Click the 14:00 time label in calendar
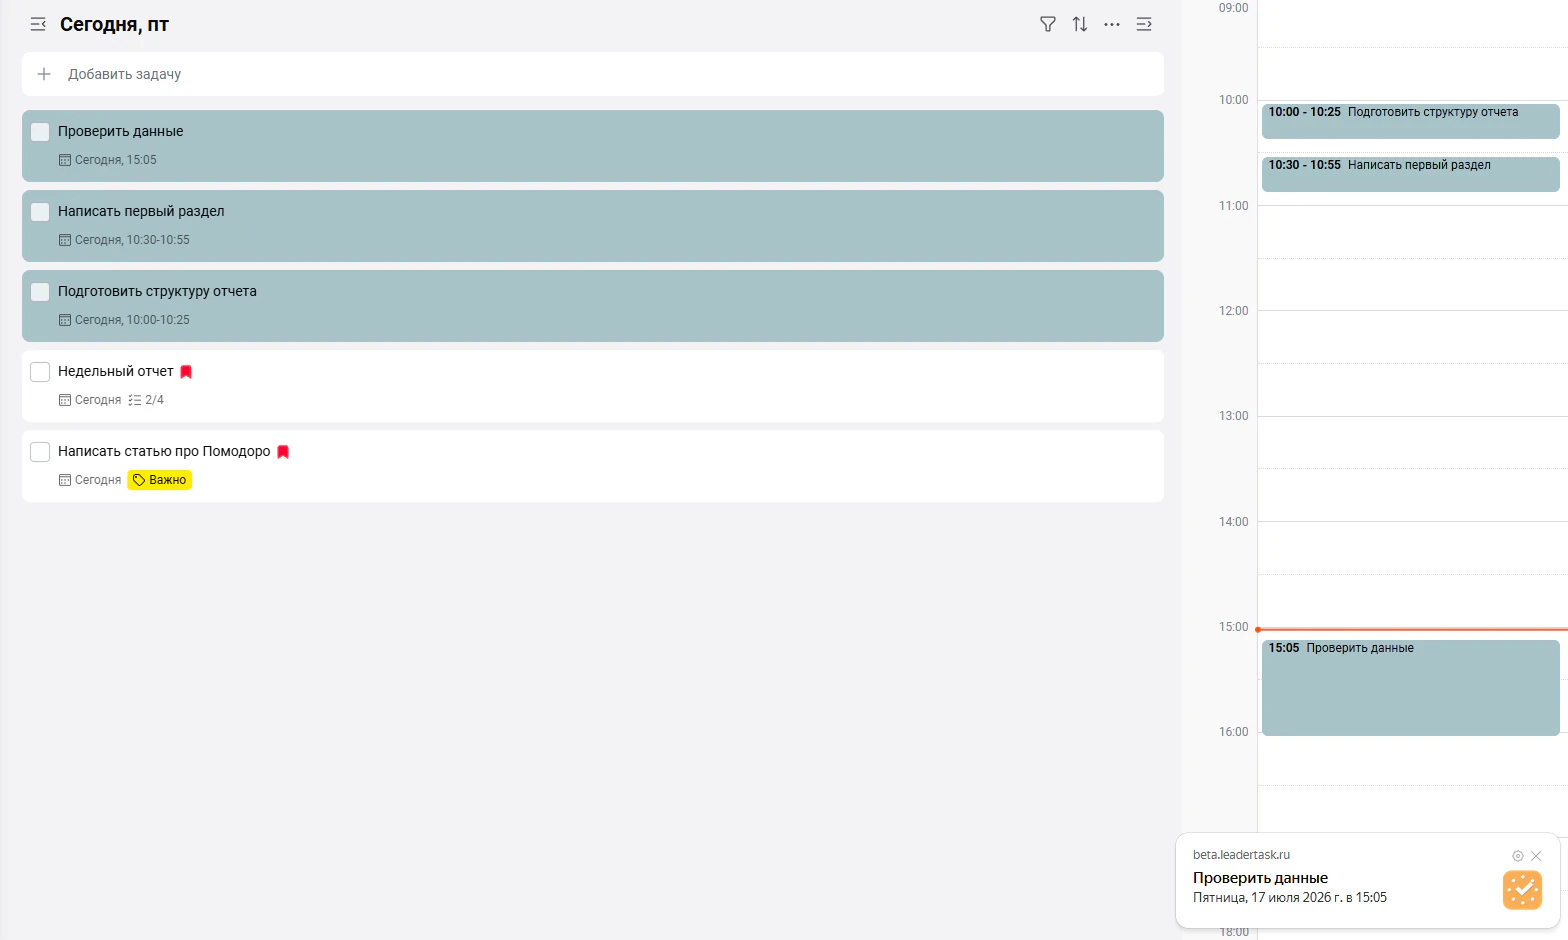 click(1233, 522)
